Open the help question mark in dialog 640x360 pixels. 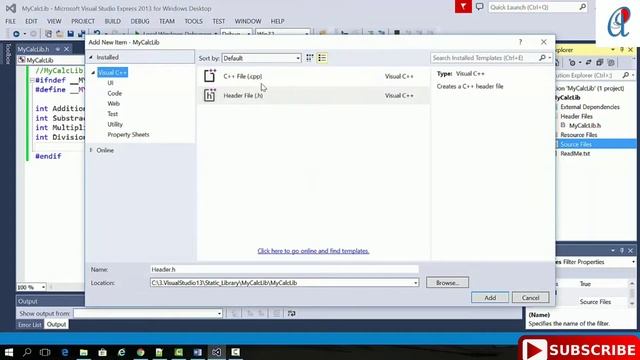520,42
